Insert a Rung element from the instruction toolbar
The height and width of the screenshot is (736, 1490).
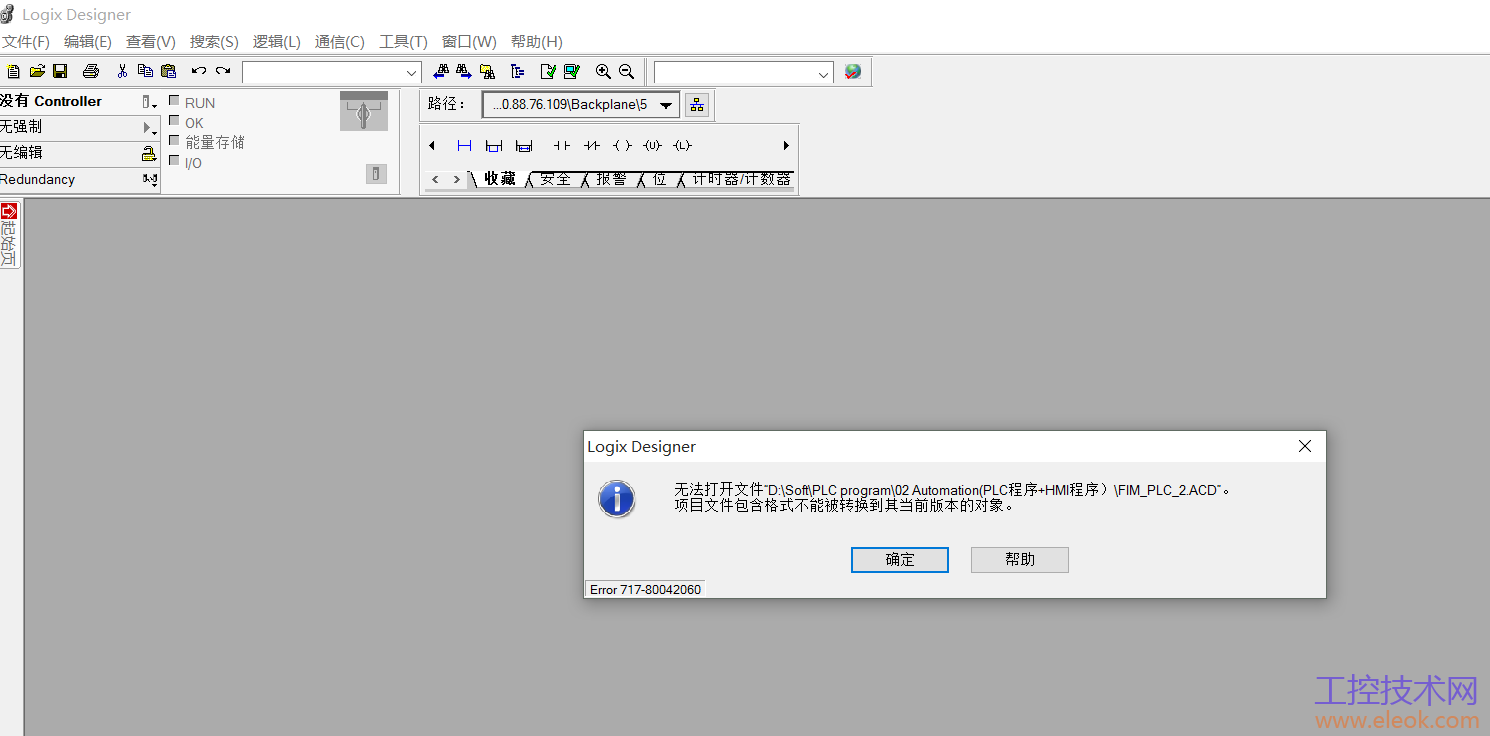(464, 146)
